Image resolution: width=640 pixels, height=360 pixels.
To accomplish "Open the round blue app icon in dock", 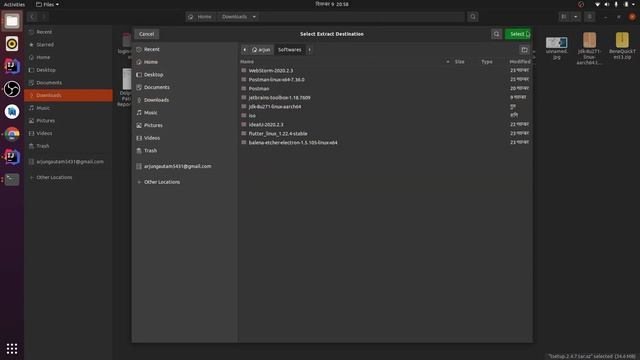I will [x=12, y=111].
